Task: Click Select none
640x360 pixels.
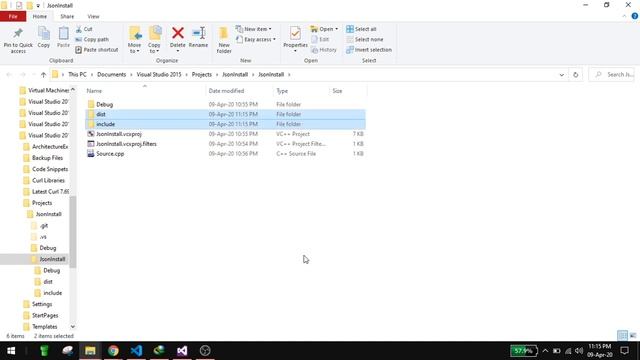Action: point(364,40)
